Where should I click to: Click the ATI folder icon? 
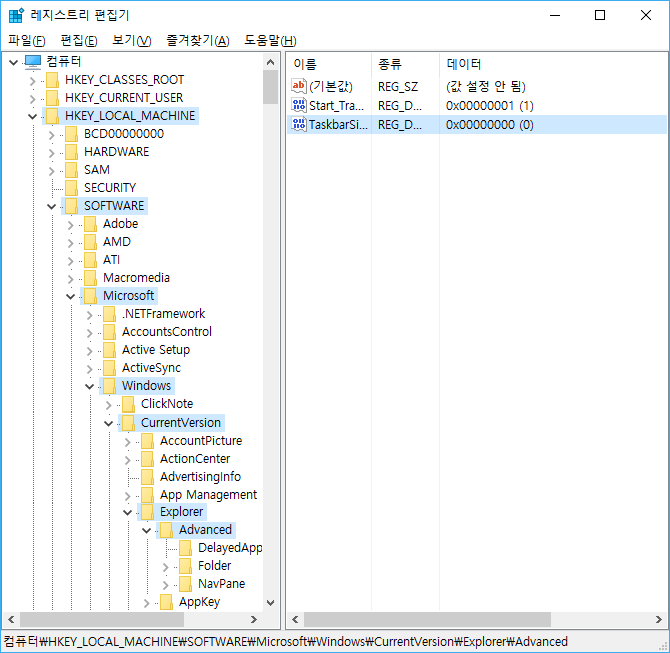click(x=90, y=259)
